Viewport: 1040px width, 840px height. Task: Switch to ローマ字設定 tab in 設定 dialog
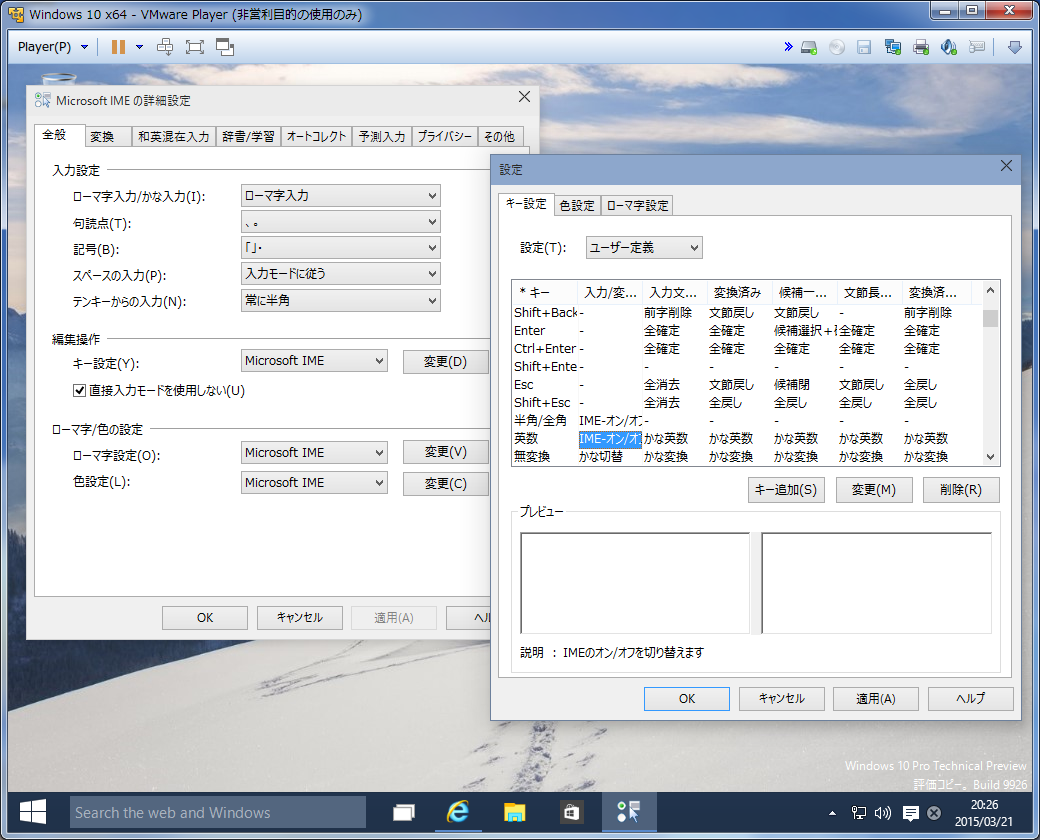(x=637, y=206)
